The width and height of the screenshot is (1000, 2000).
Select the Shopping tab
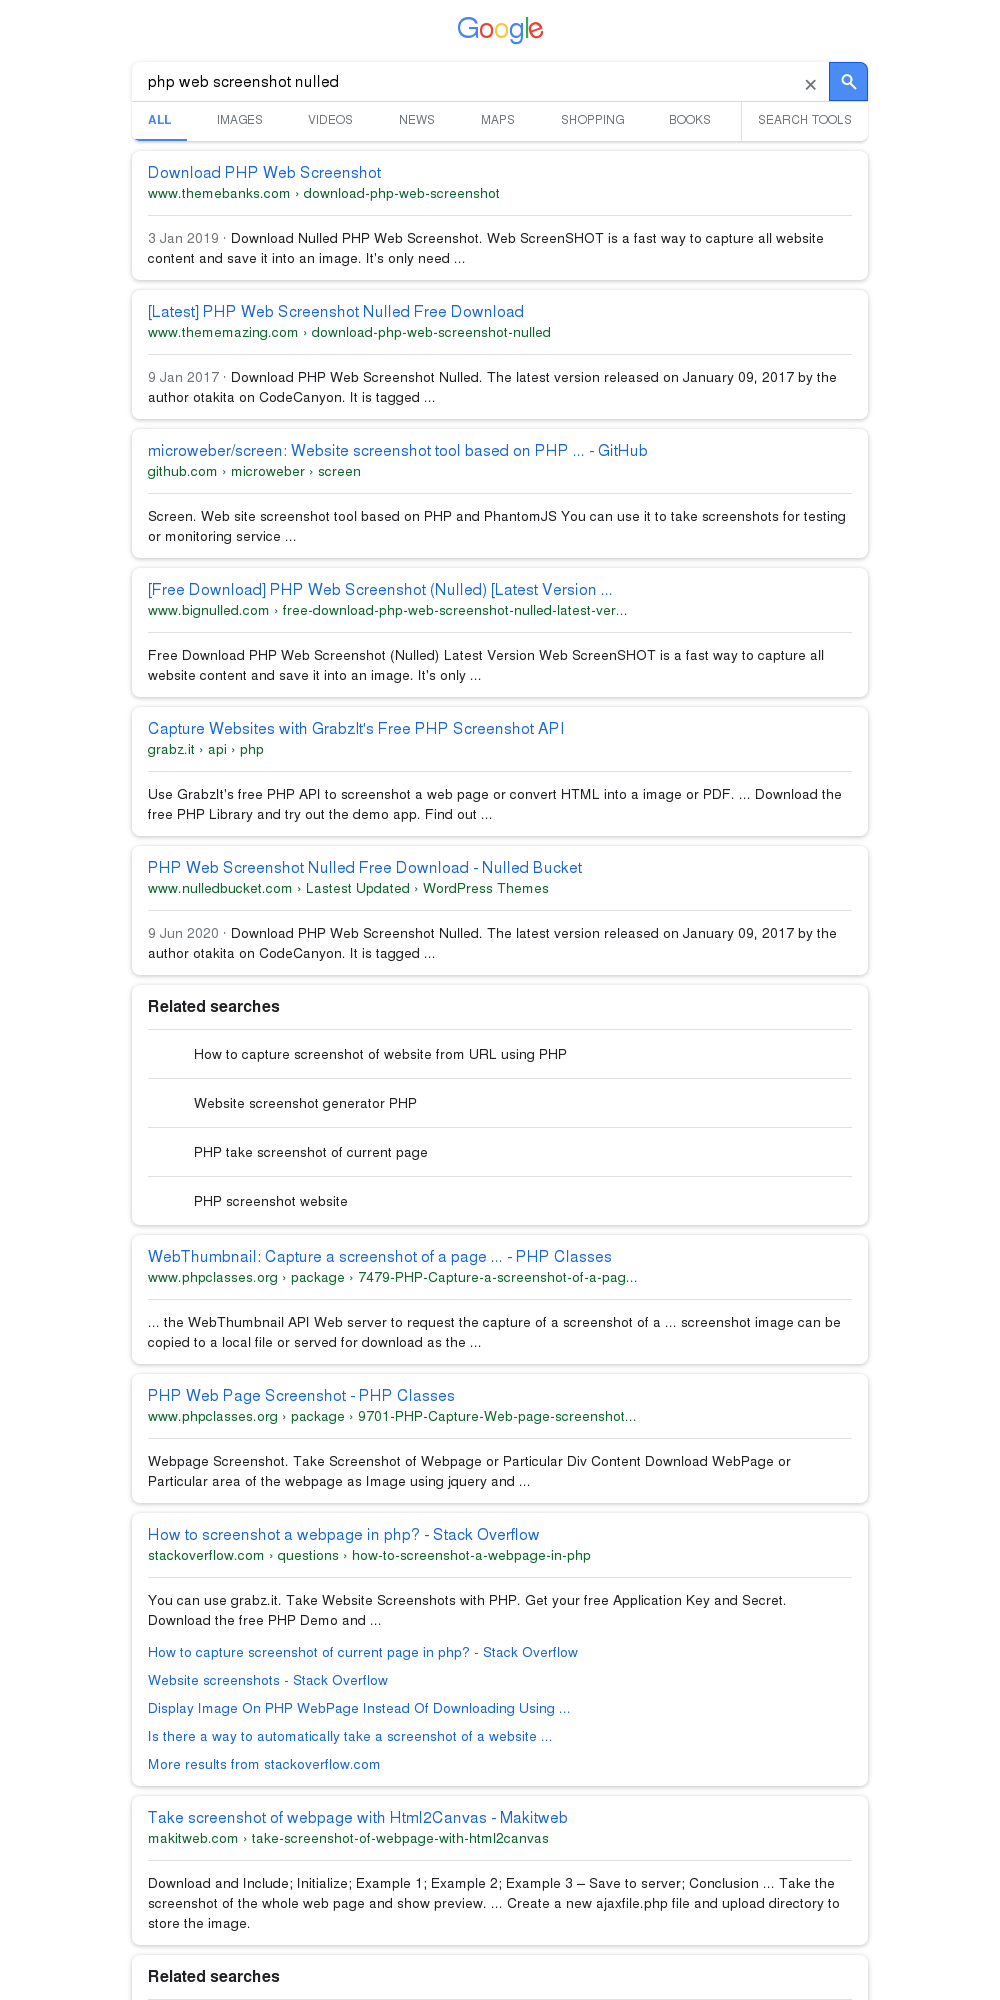[x=593, y=120]
